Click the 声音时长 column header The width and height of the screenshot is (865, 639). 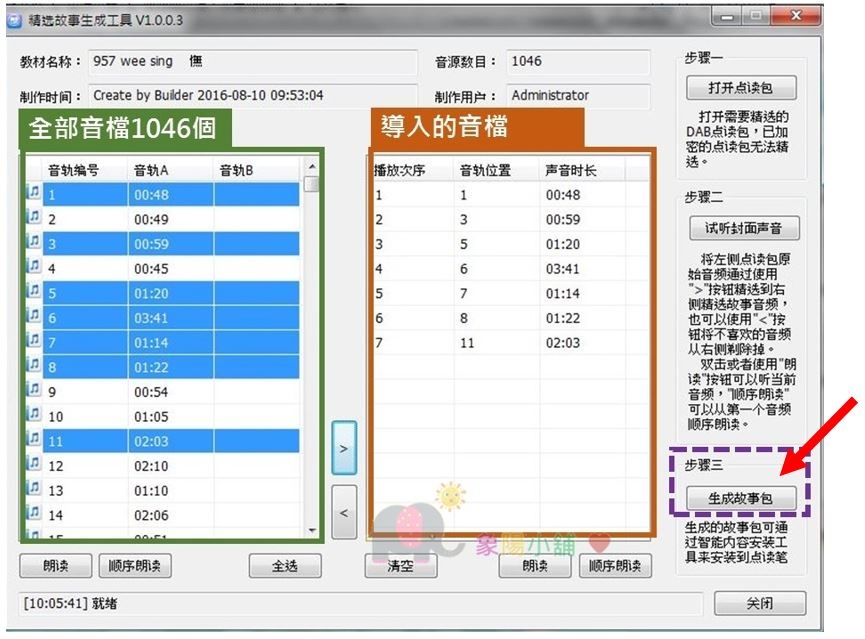pyautogui.click(x=583, y=170)
